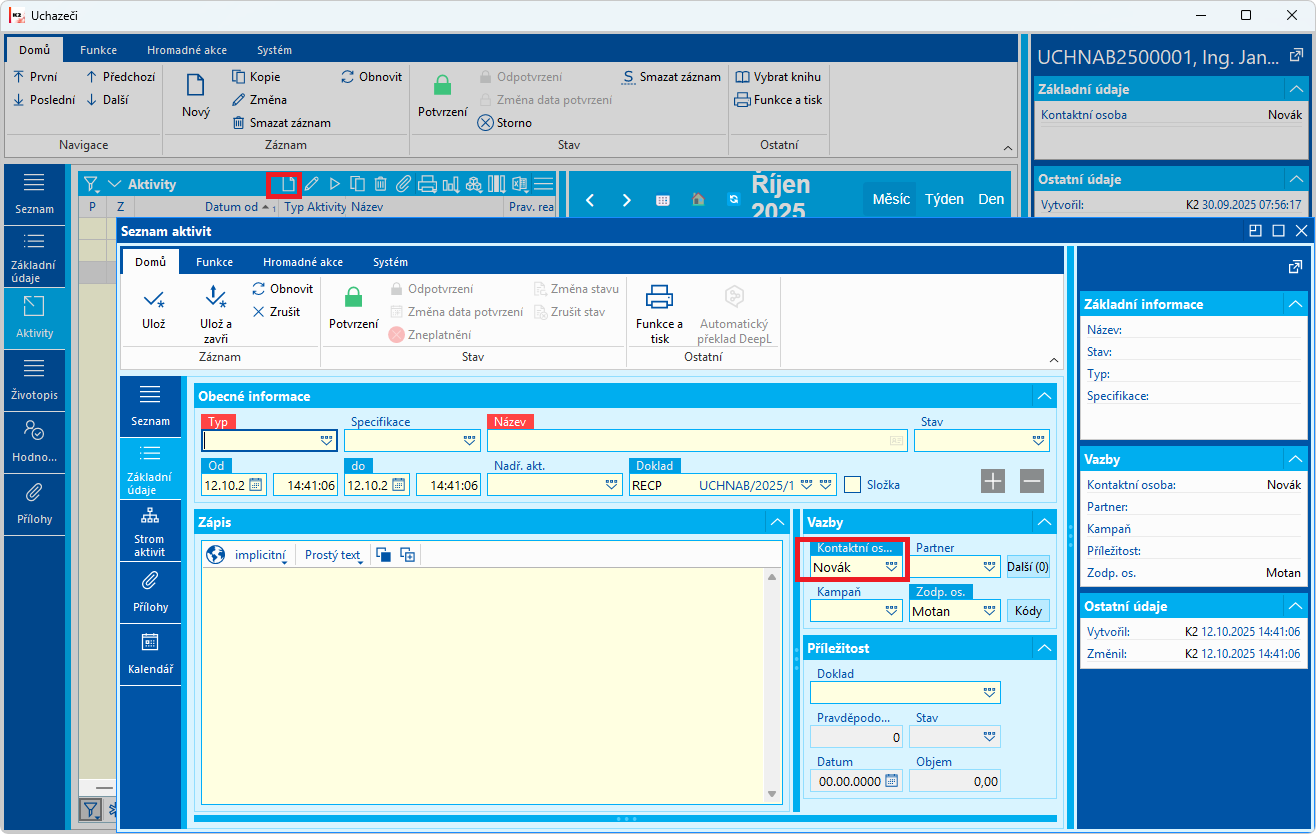Open Životopis in the Uchazeči sidebar
The image size is (1316, 834).
pos(35,380)
